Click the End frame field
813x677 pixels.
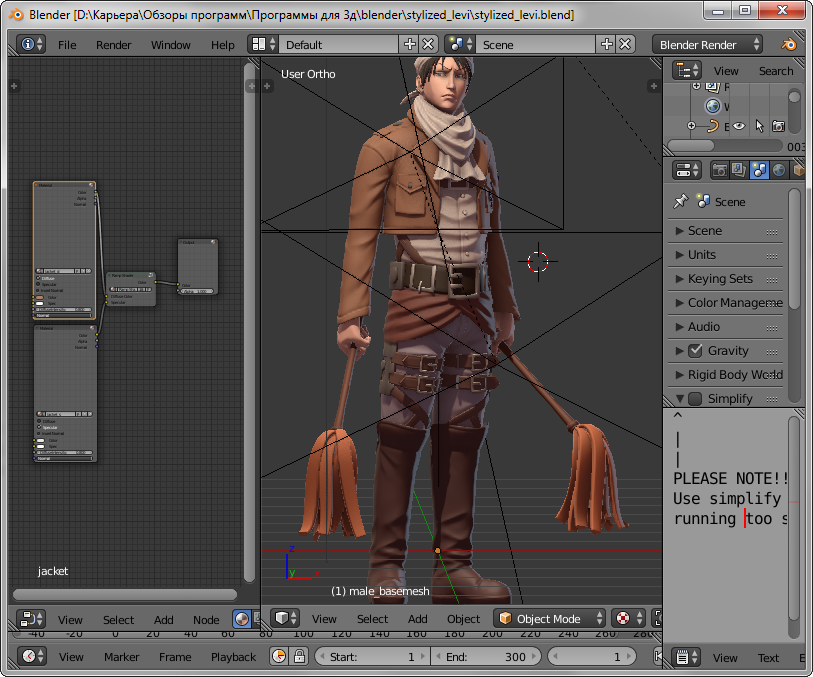486,656
